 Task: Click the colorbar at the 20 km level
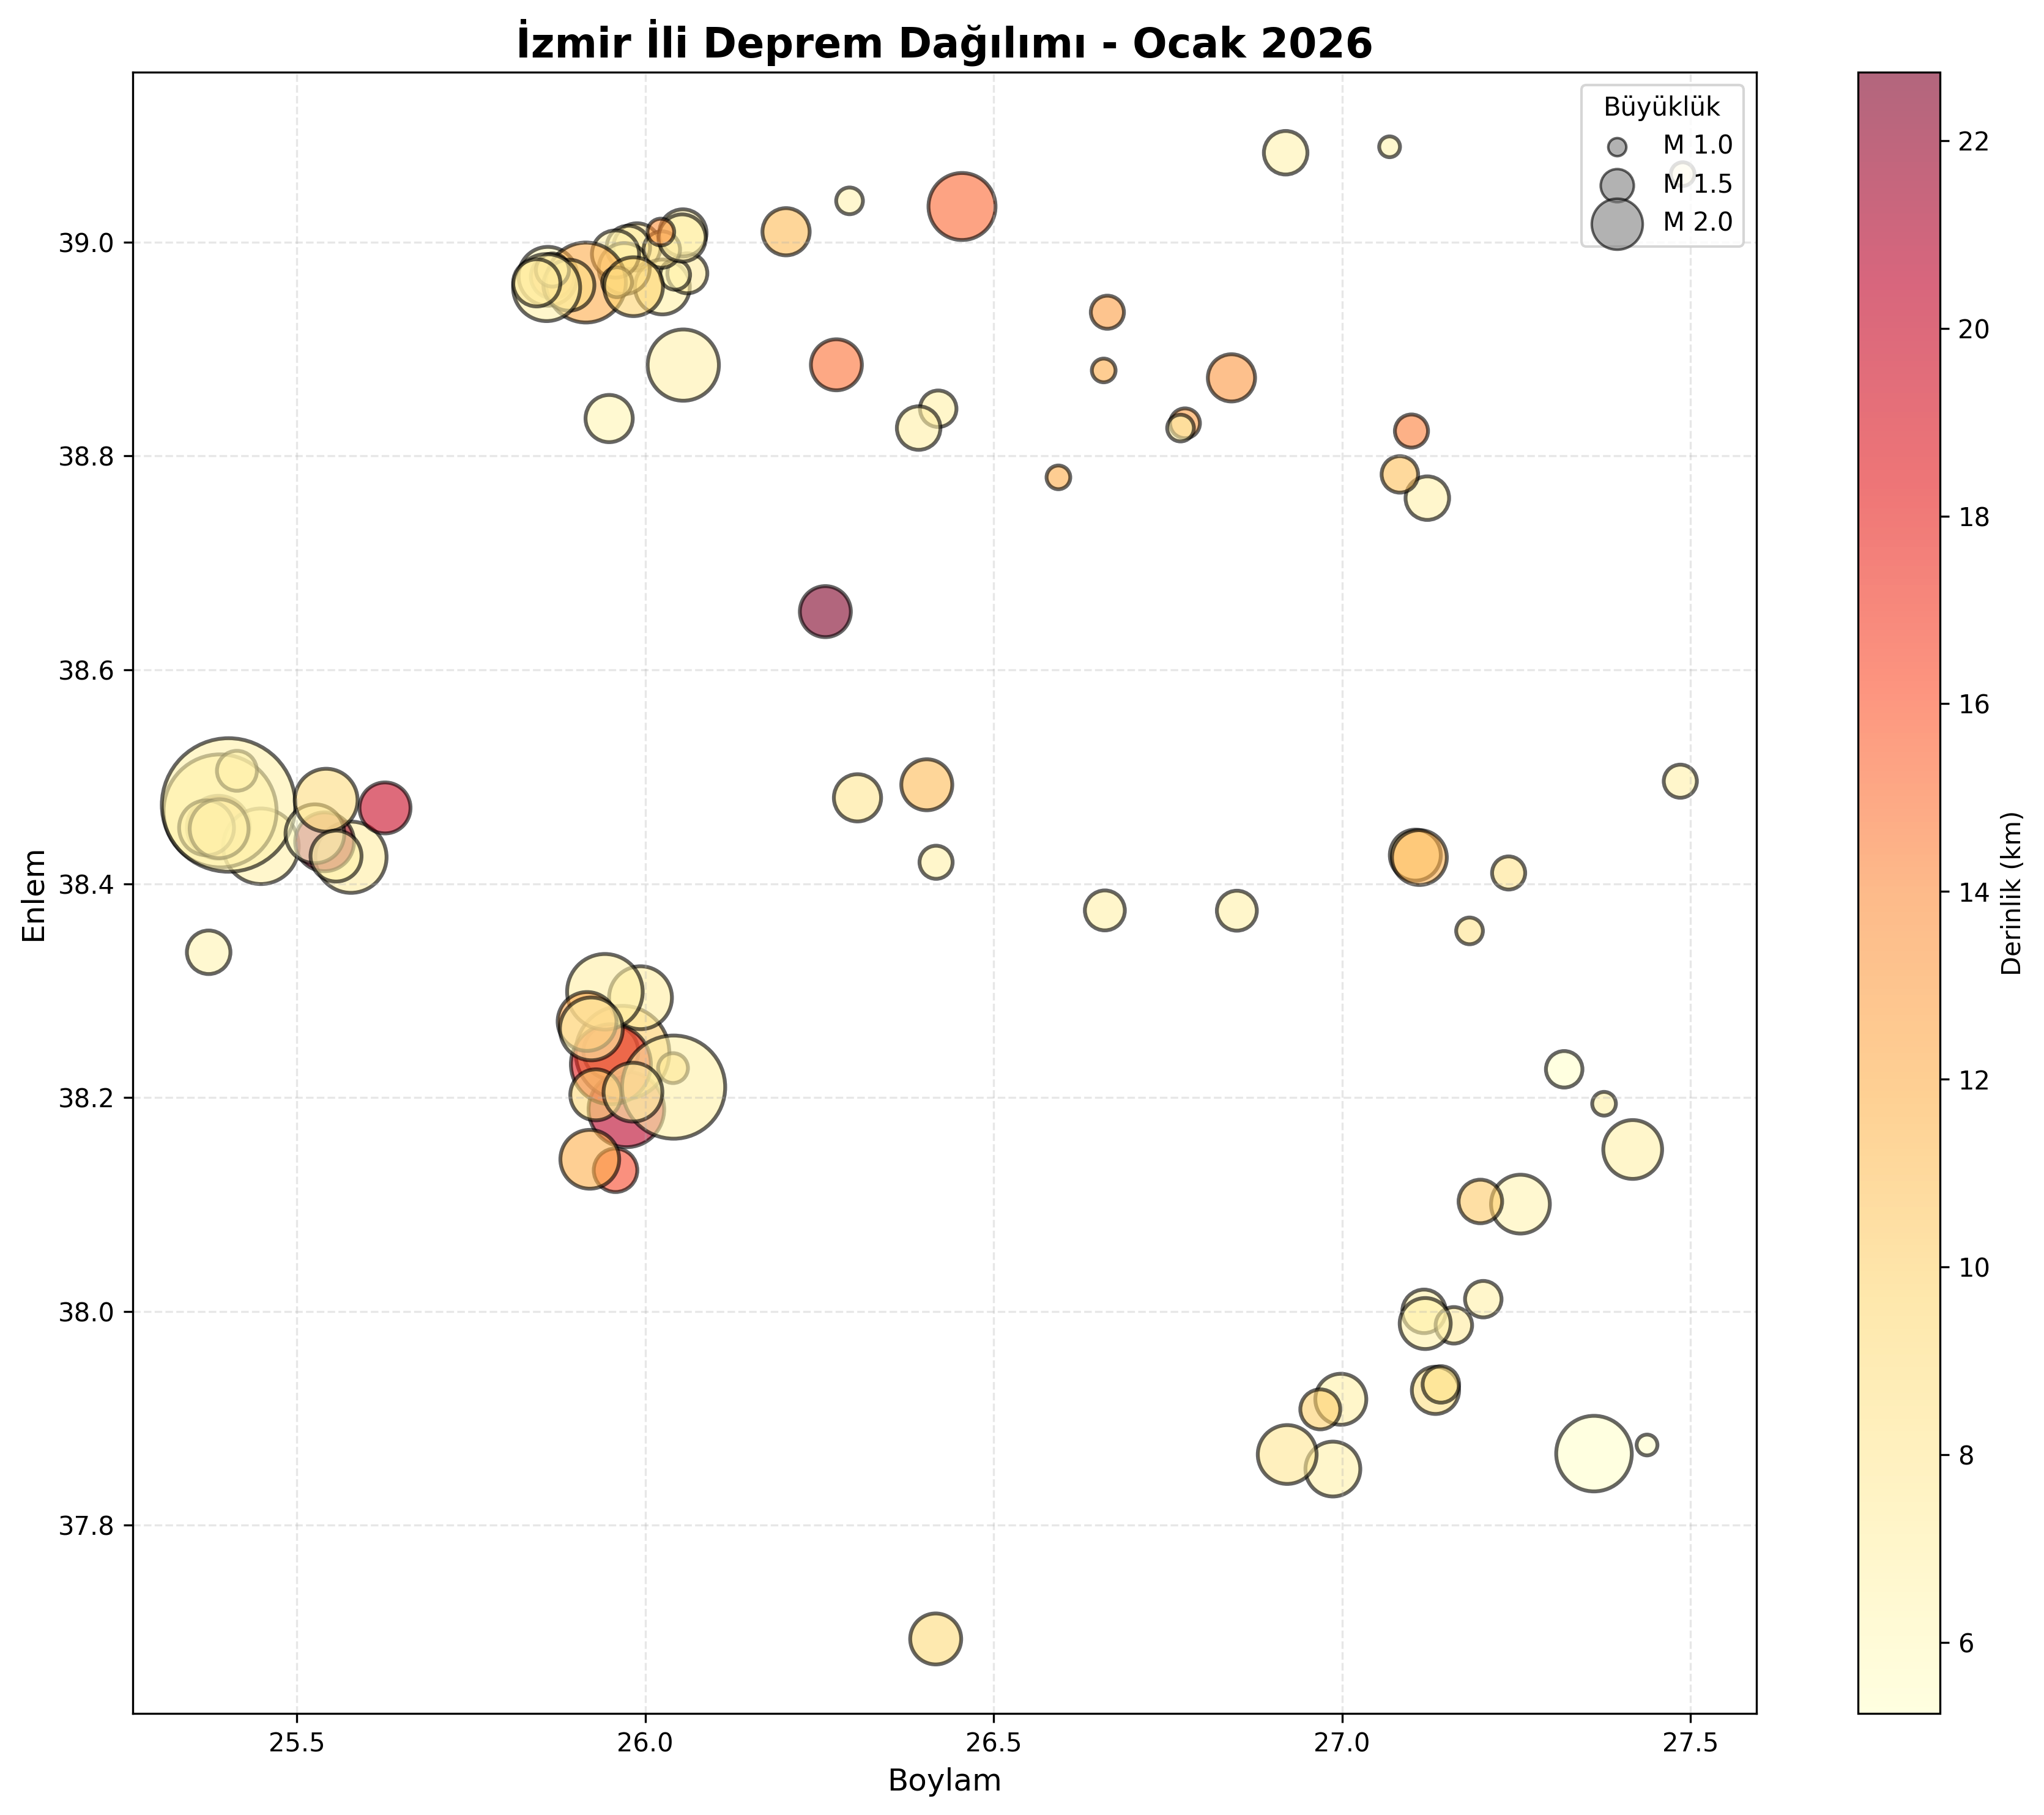[x=1898, y=329]
